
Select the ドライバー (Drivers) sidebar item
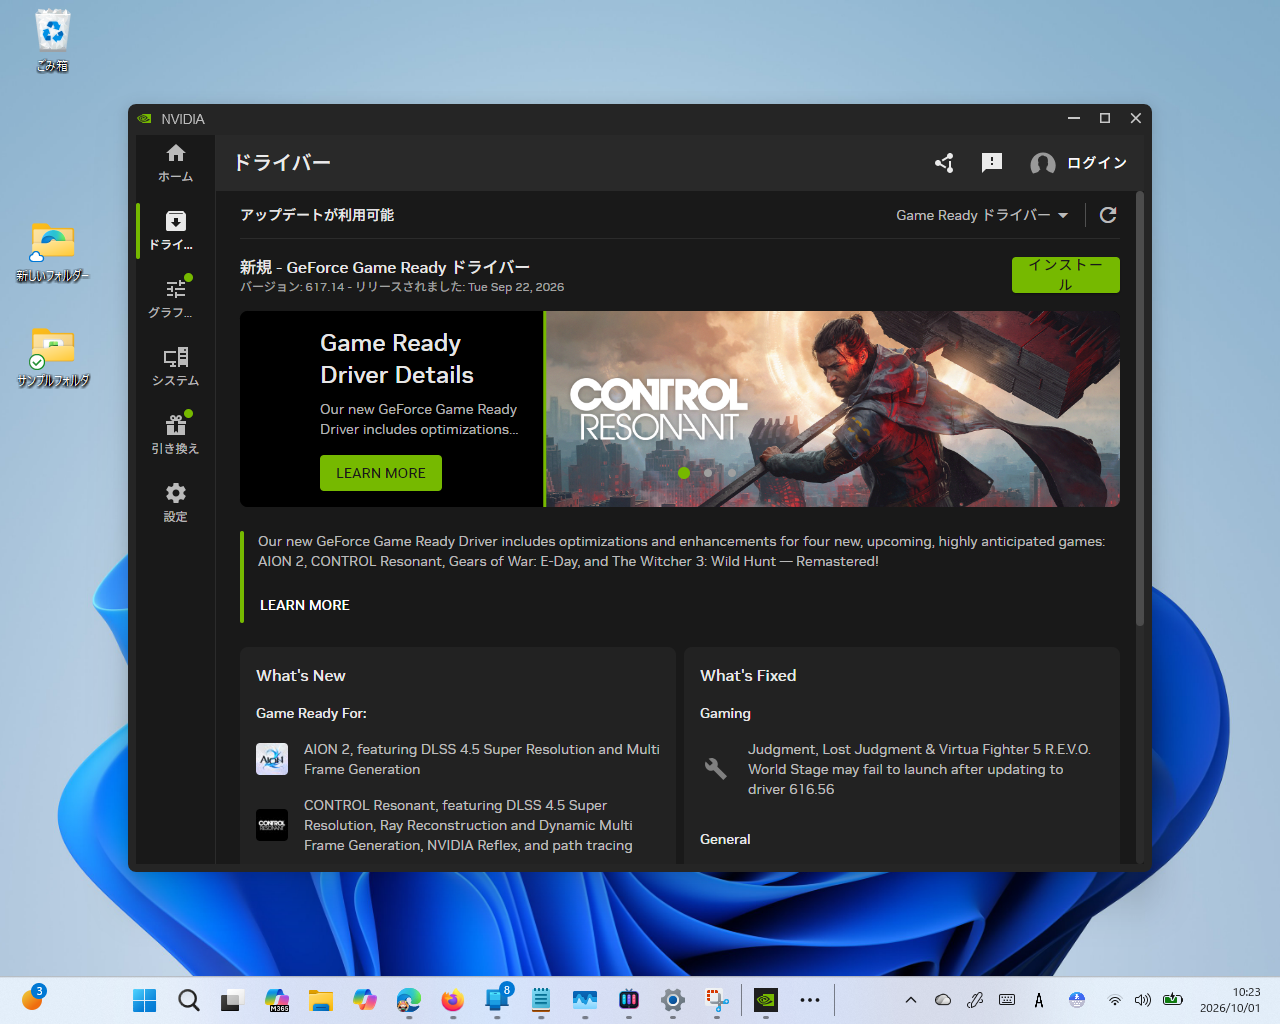coord(176,230)
